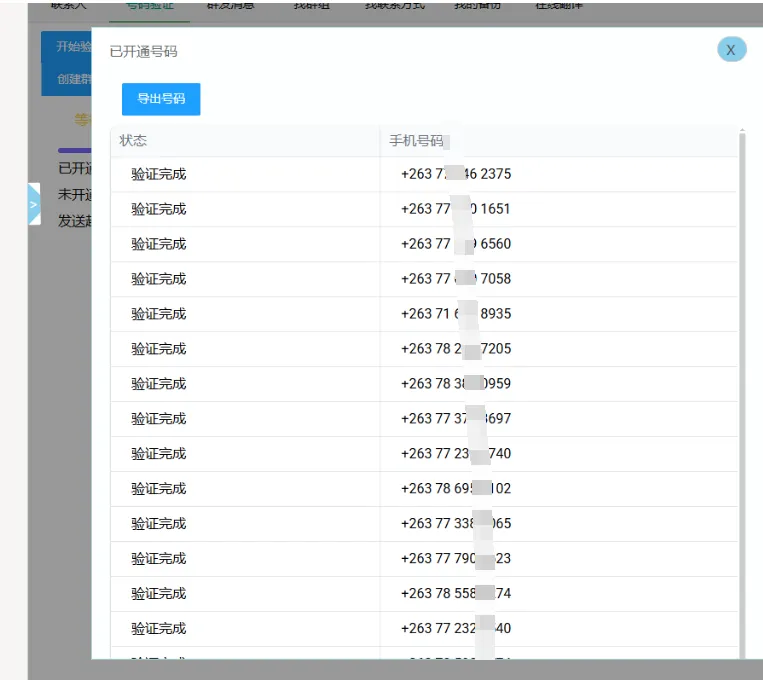Expand the side panel arrow handle
Viewport: 763px width, 680px height.
point(34,204)
